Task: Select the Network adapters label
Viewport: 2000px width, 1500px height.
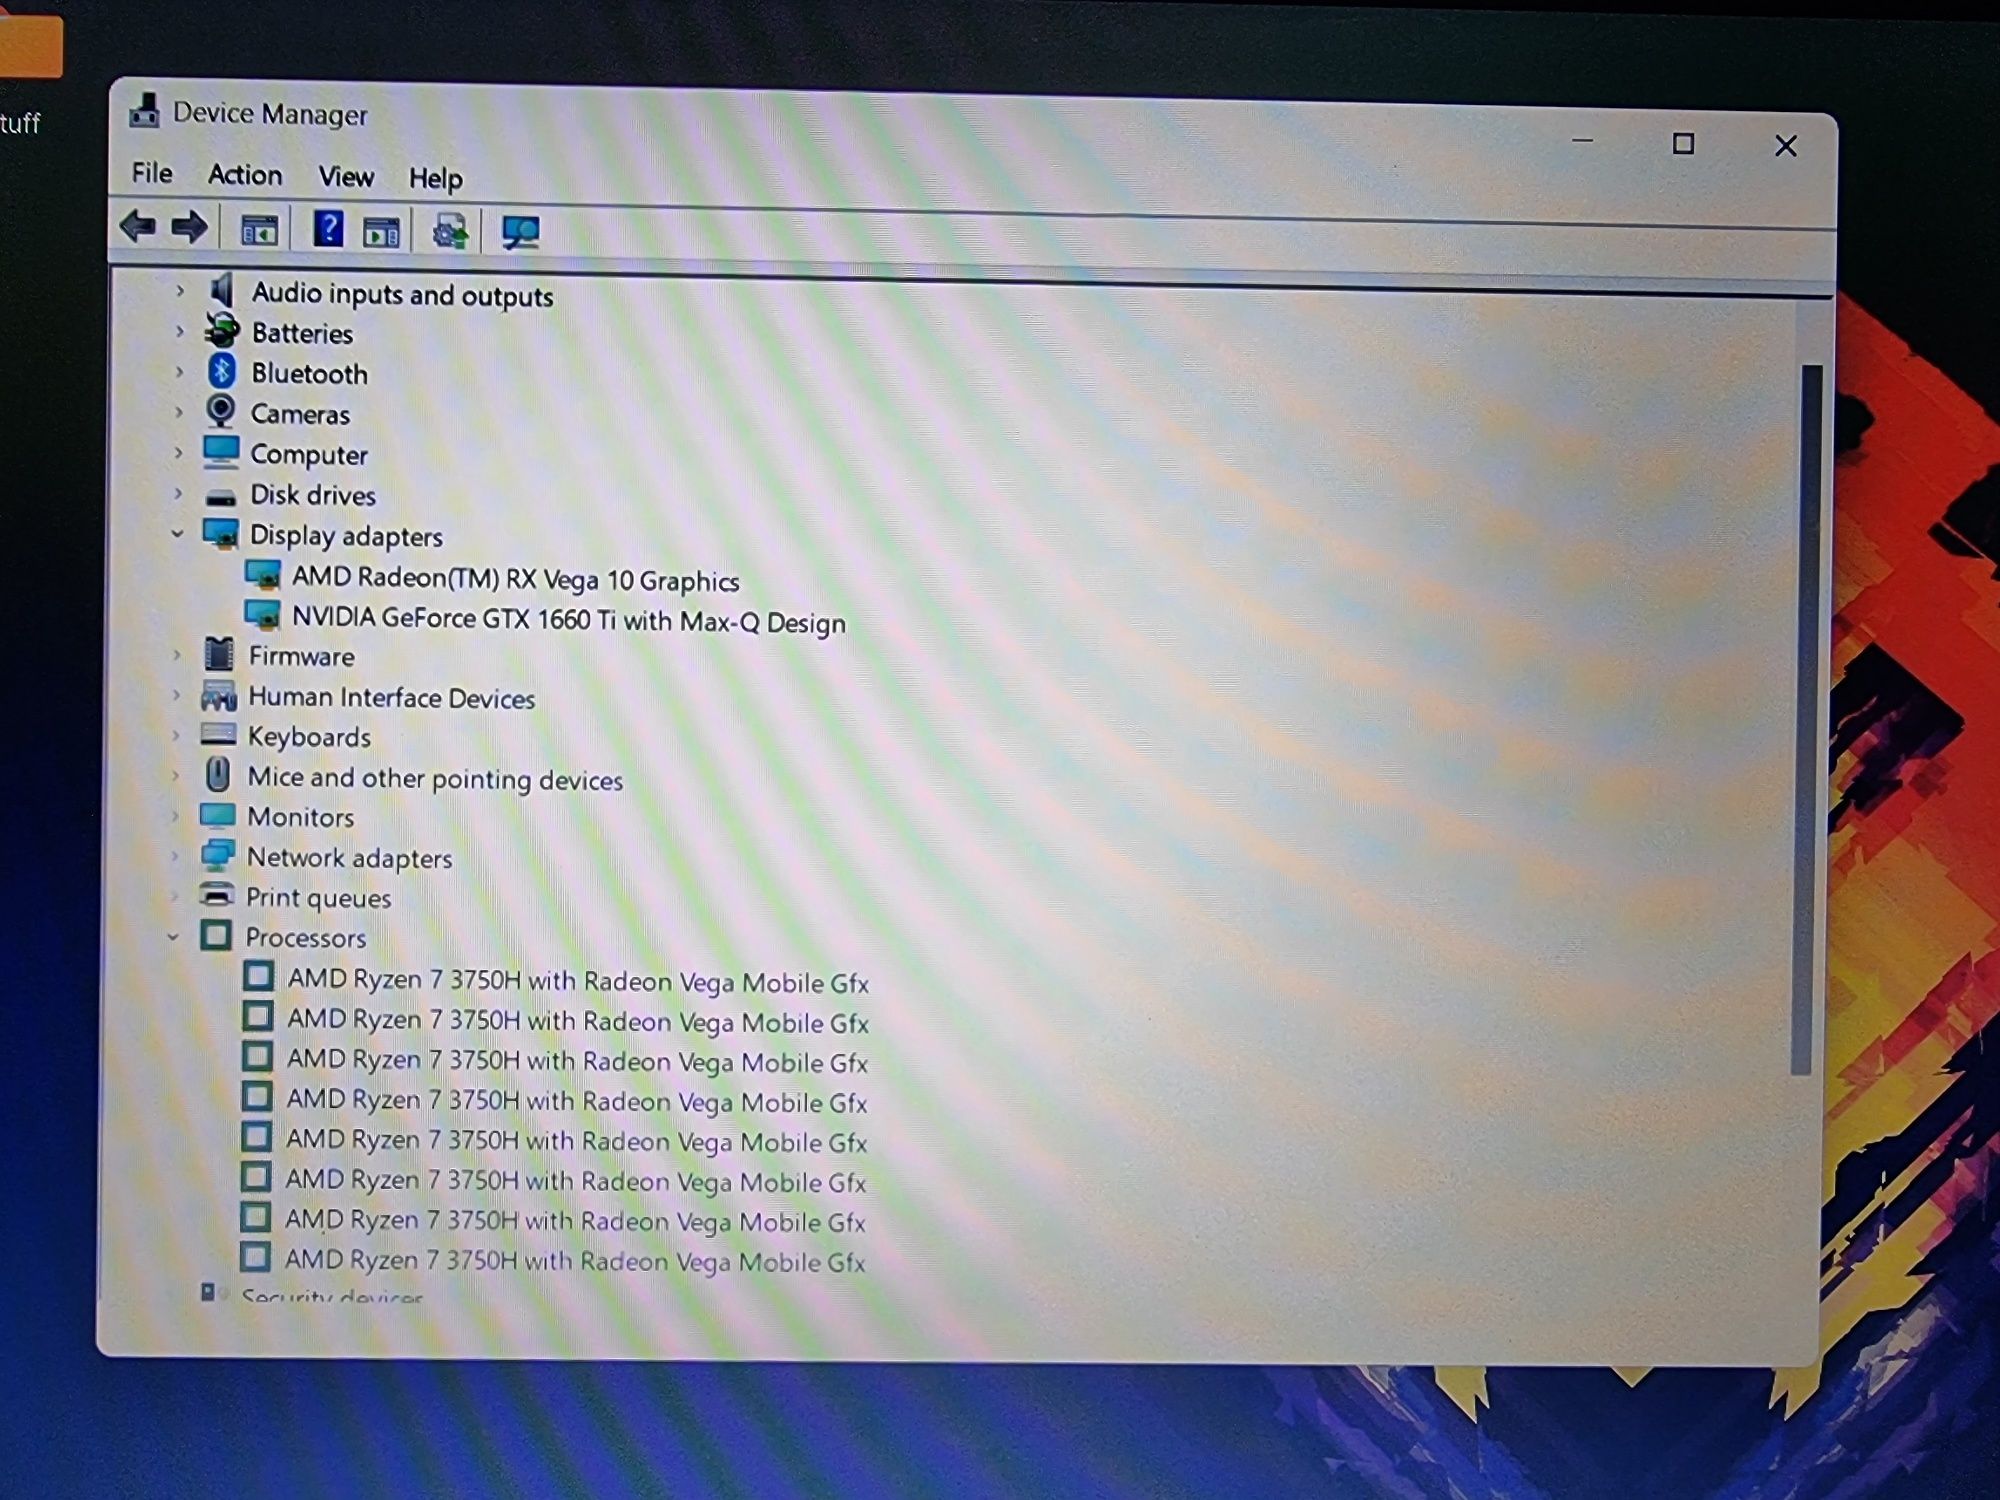Action: (349, 858)
